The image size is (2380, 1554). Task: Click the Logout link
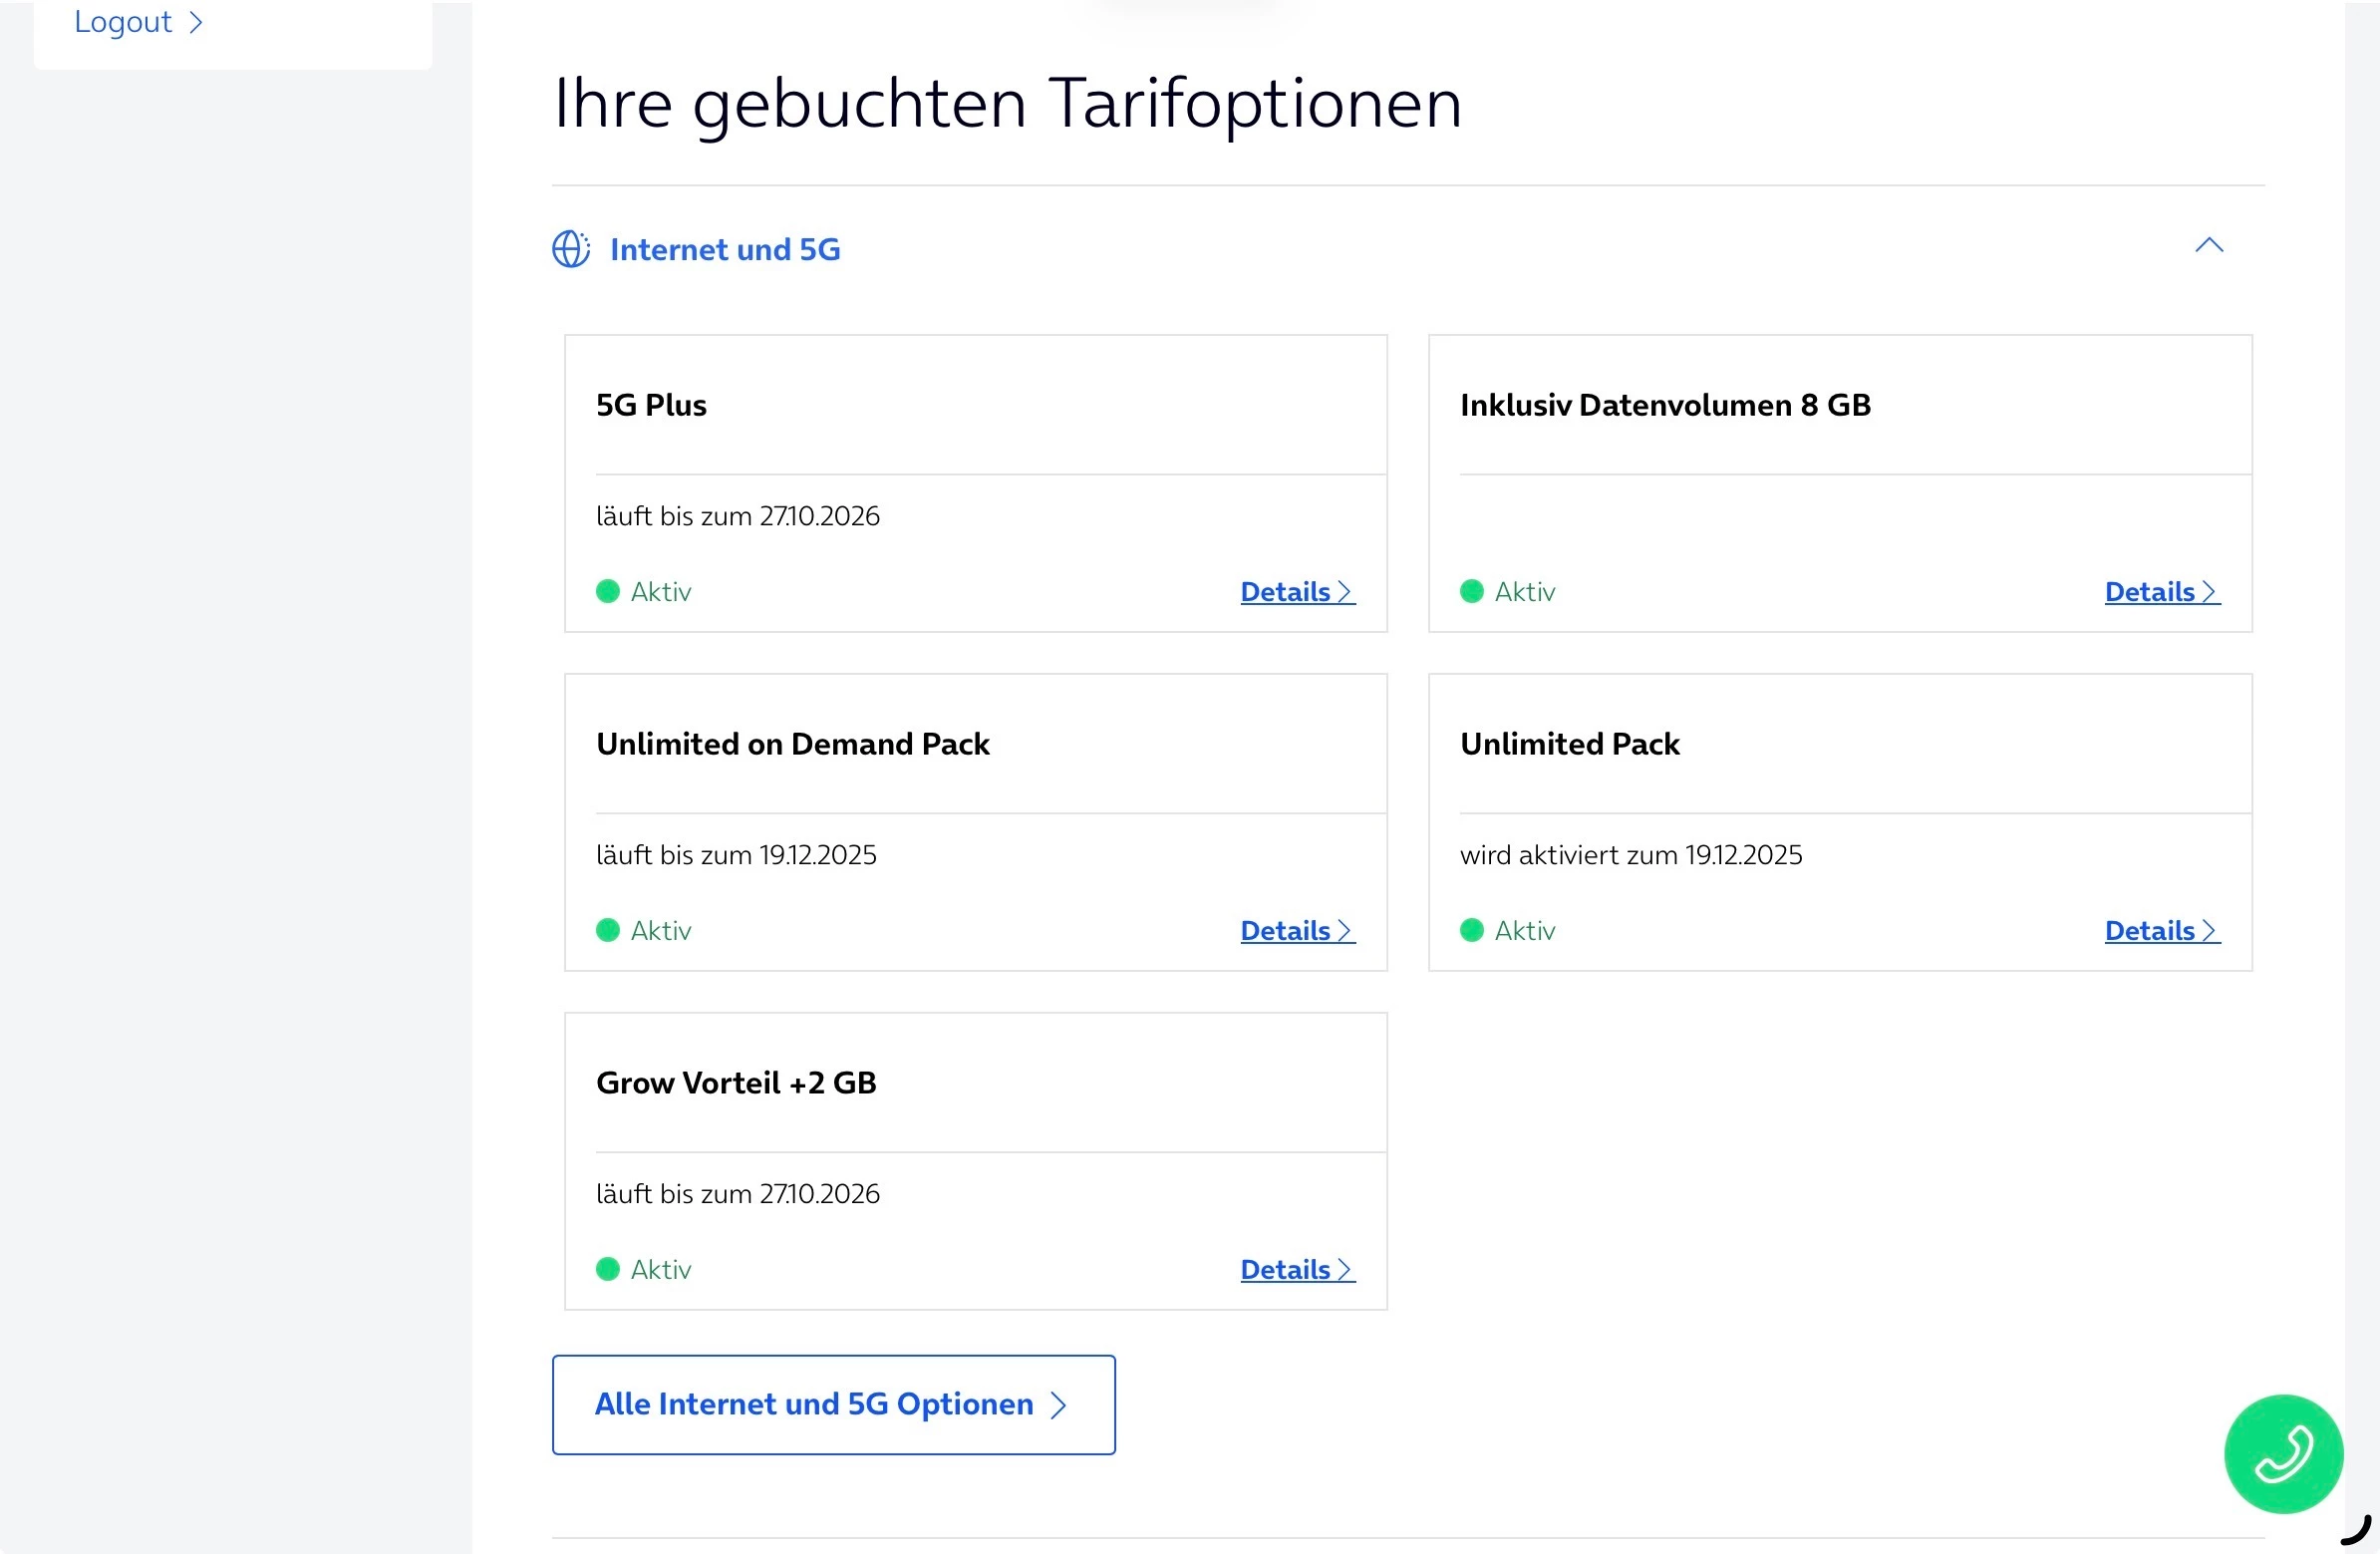pyautogui.click(x=123, y=22)
